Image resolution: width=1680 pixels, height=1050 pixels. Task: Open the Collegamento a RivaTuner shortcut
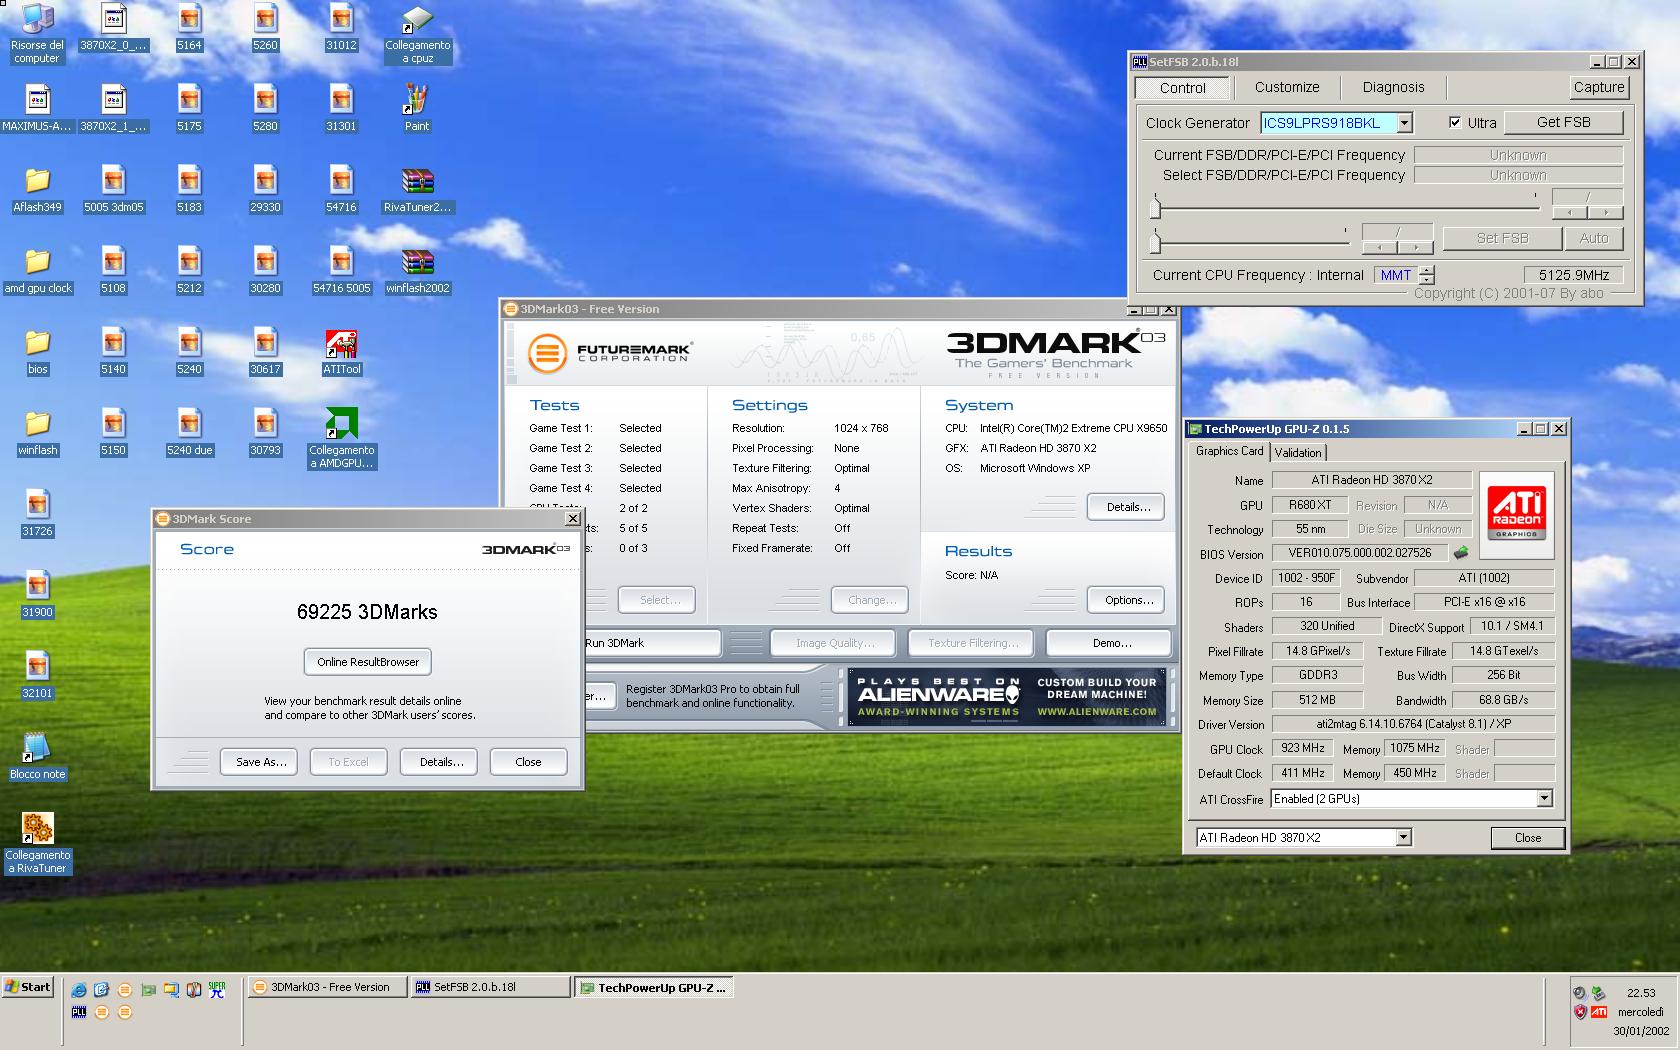coord(37,843)
